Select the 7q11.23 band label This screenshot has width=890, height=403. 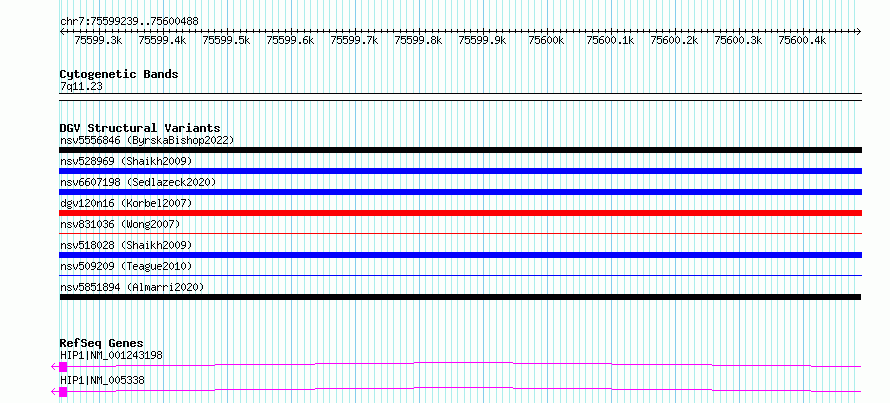click(x=81, y=87)
